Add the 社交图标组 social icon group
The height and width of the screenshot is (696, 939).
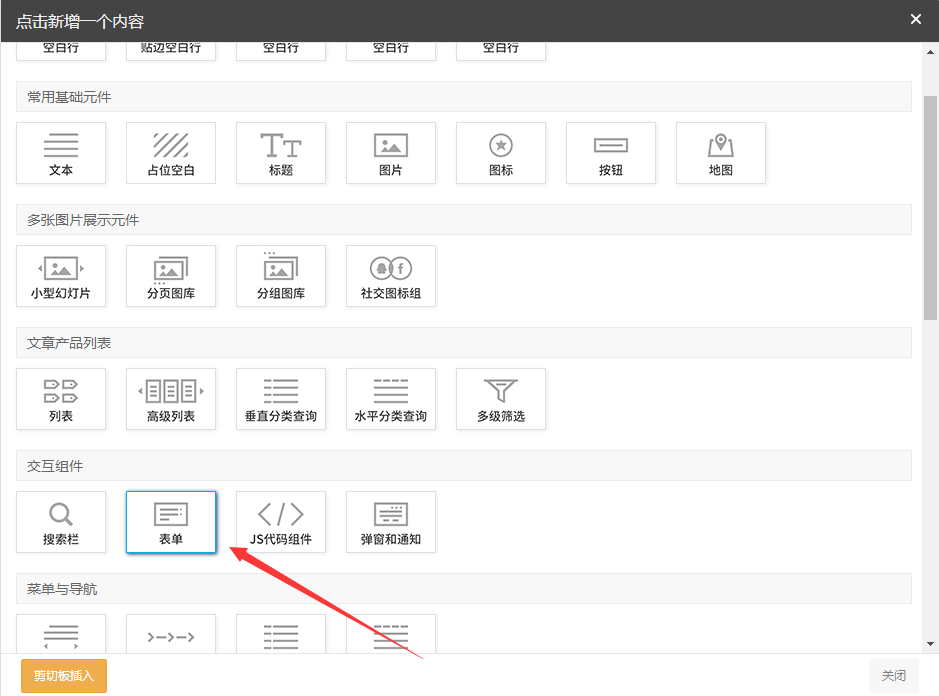(x=391, y=276)
